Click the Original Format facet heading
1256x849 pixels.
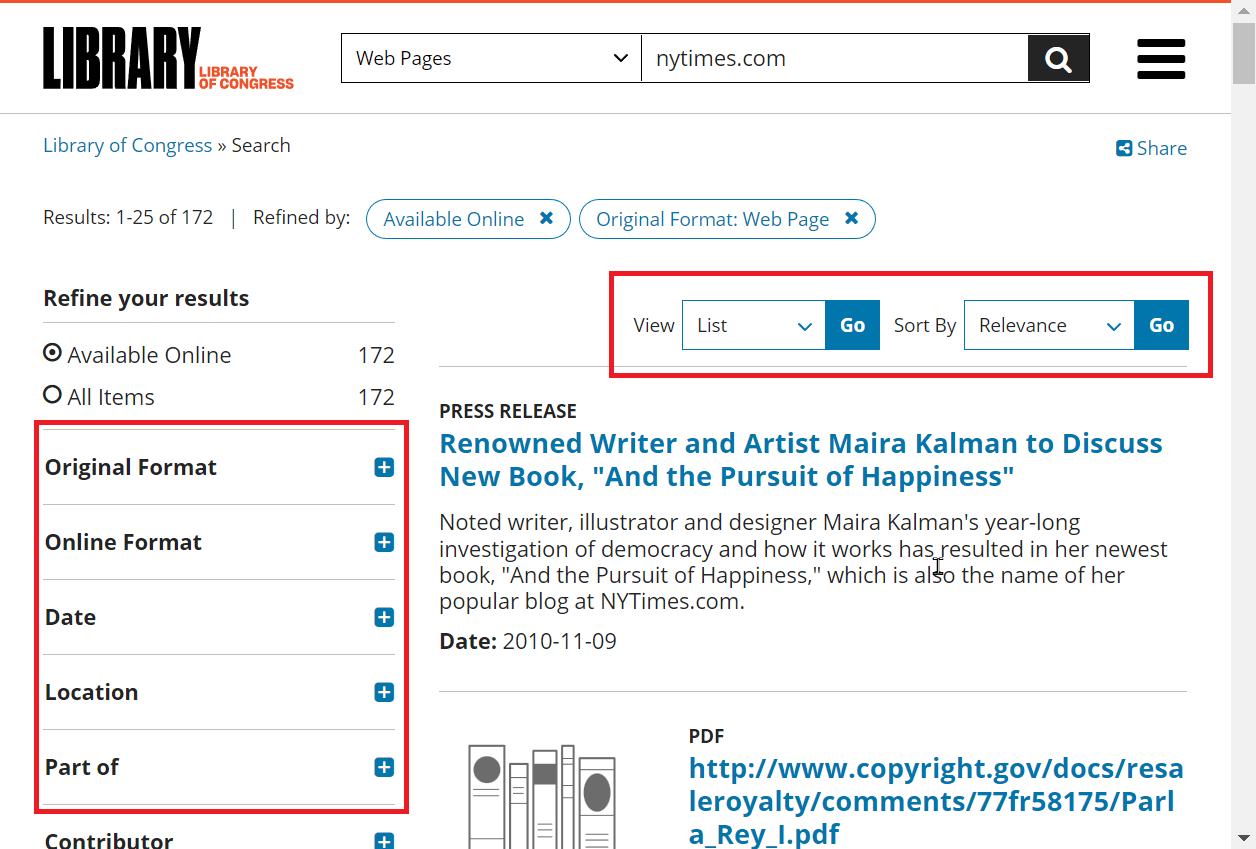pos(131,467)
